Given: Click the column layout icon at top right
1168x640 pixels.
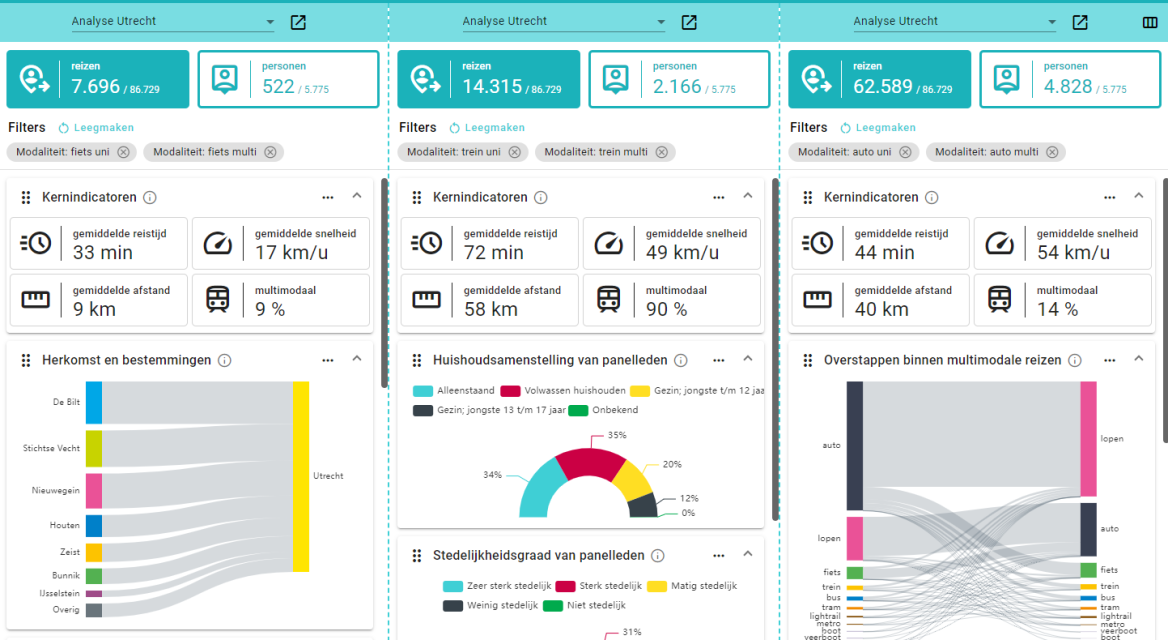Looking at the screenshot, I should 1150,22.
